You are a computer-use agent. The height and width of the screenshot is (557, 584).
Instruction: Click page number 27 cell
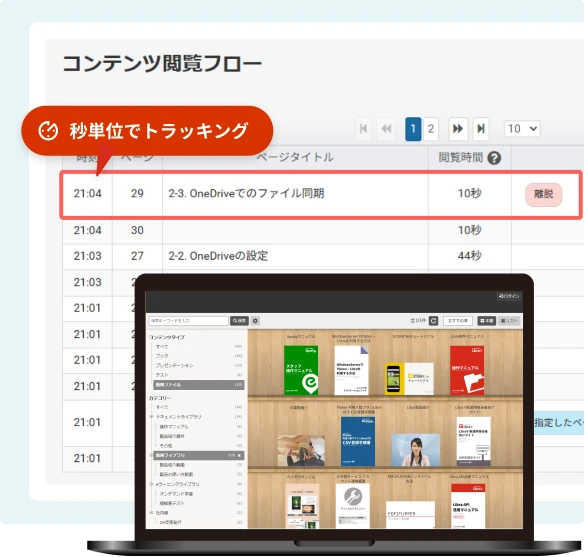click(137, 256)
